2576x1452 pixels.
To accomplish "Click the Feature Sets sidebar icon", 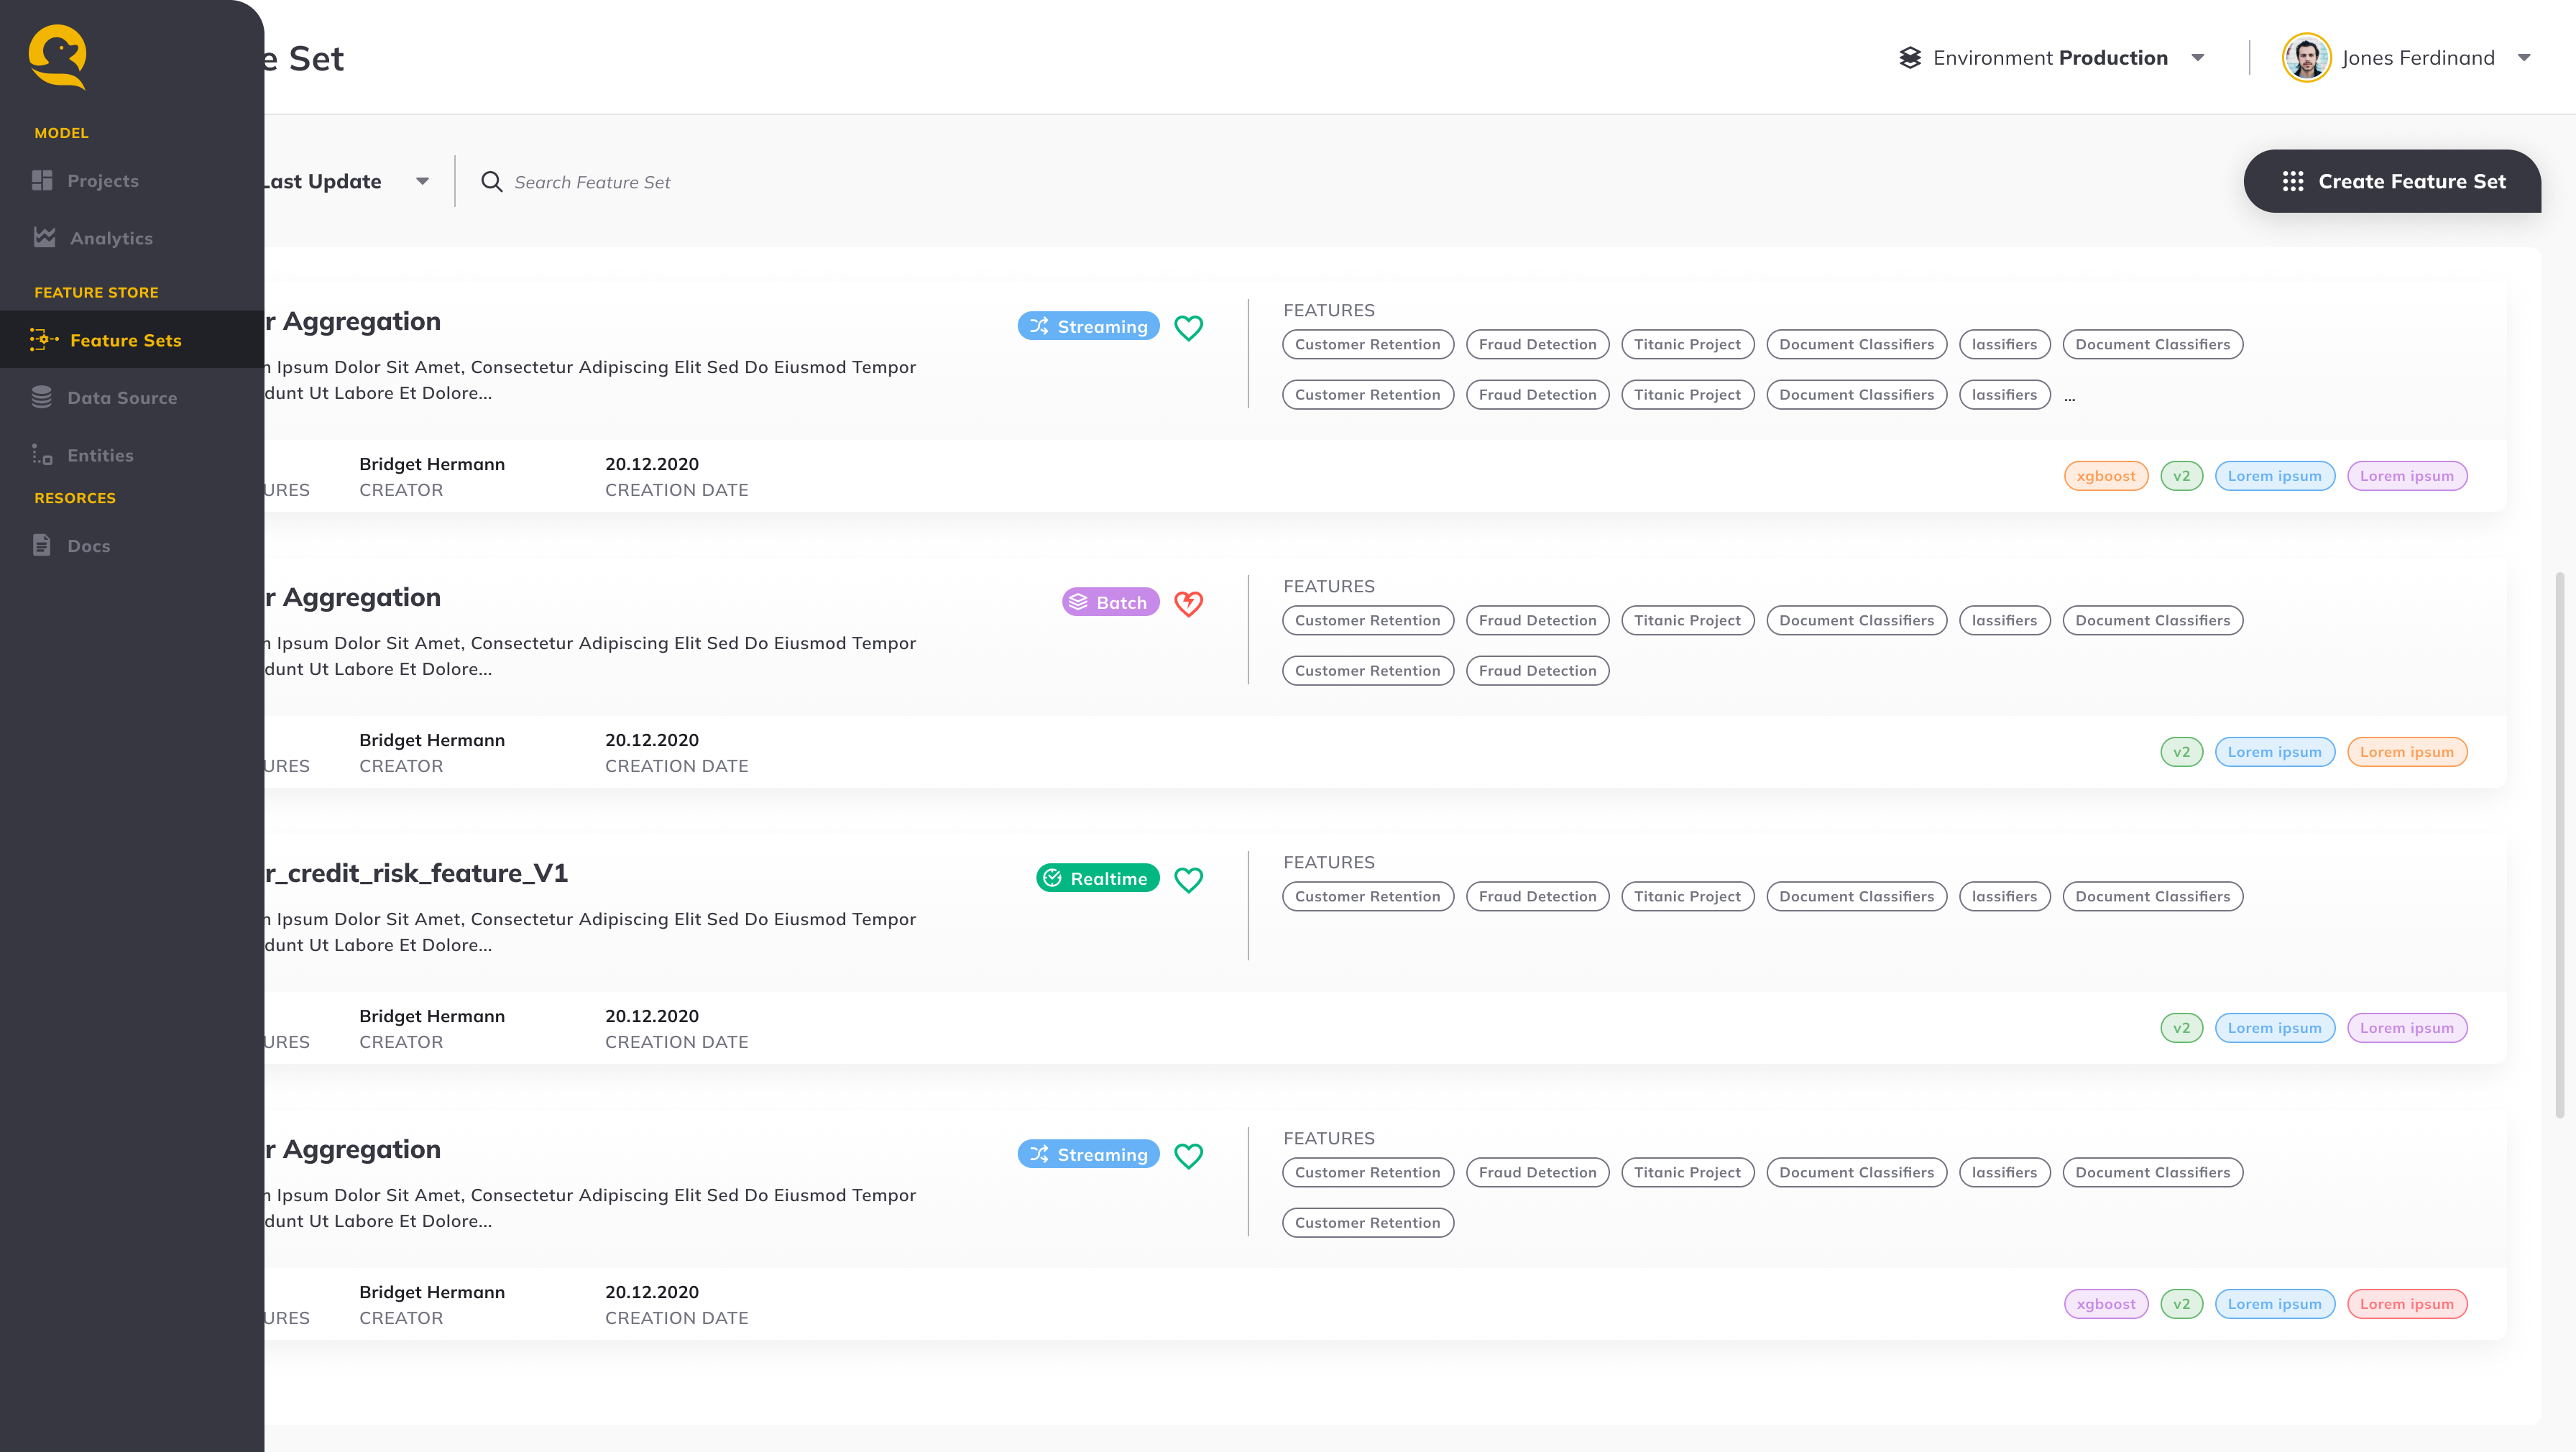I will [45, 339].
